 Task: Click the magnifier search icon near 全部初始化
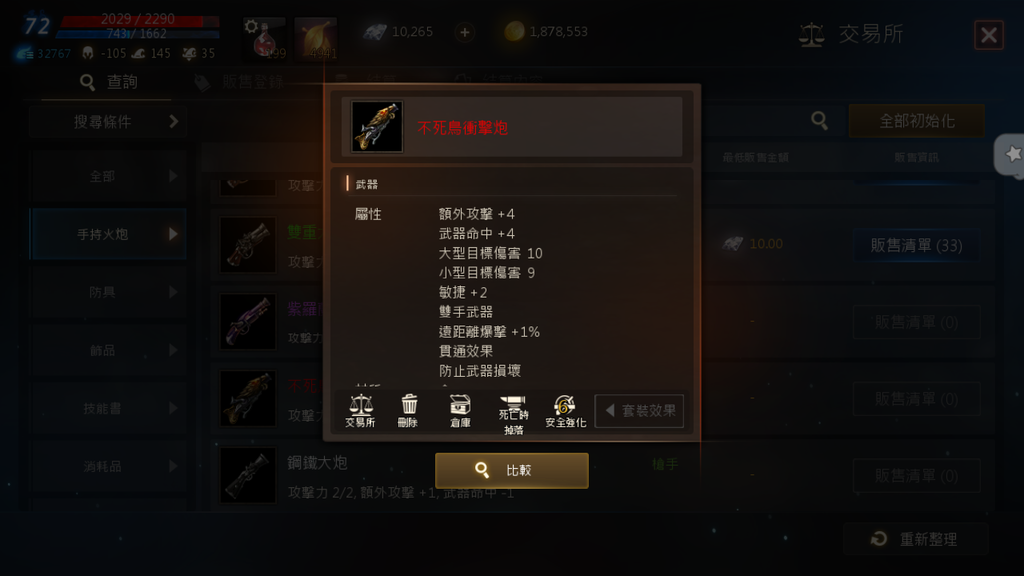[819, 120]
